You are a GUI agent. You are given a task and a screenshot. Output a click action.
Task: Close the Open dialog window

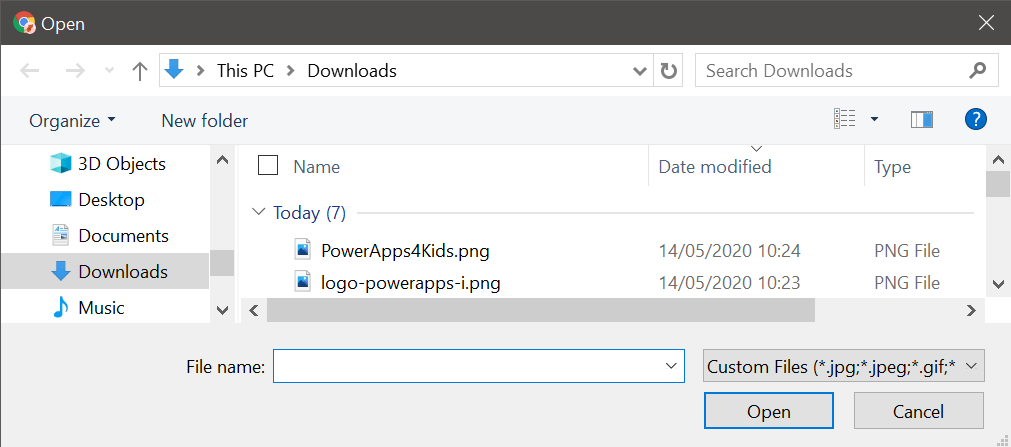coord(986,23)
